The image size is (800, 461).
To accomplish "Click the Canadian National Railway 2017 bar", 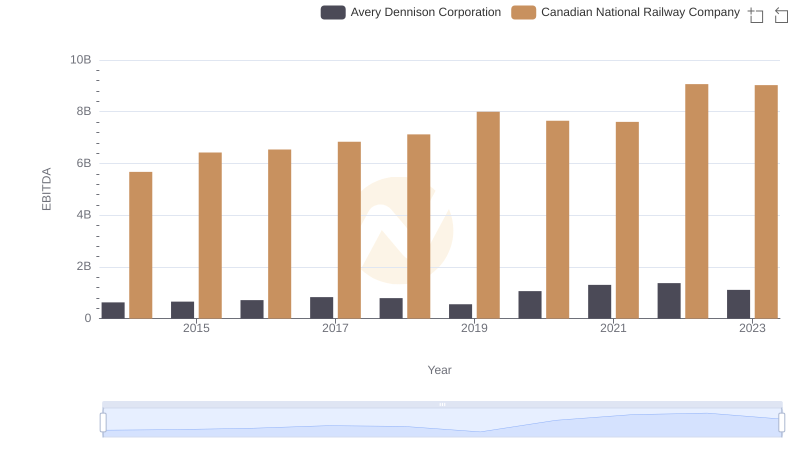I will click(x=349, y=230).
